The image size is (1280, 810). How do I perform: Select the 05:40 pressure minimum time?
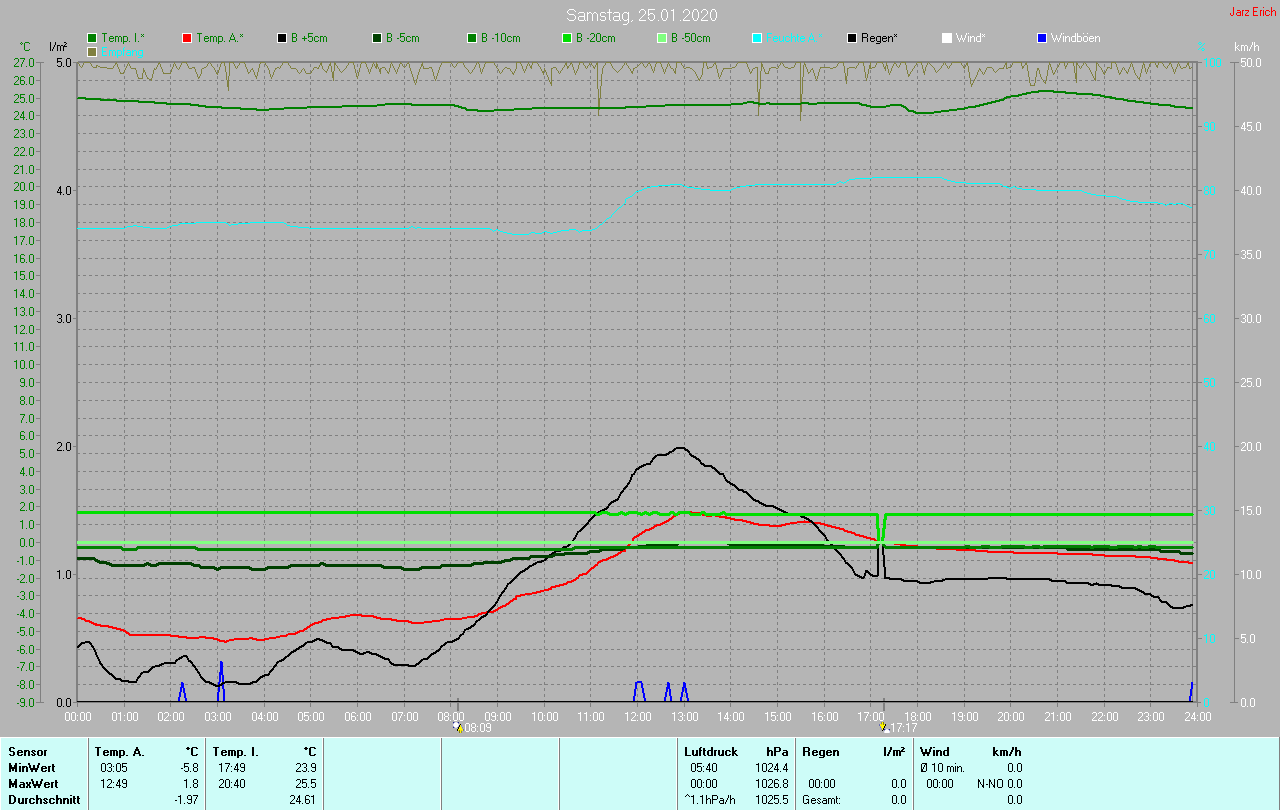coord(703,768)
